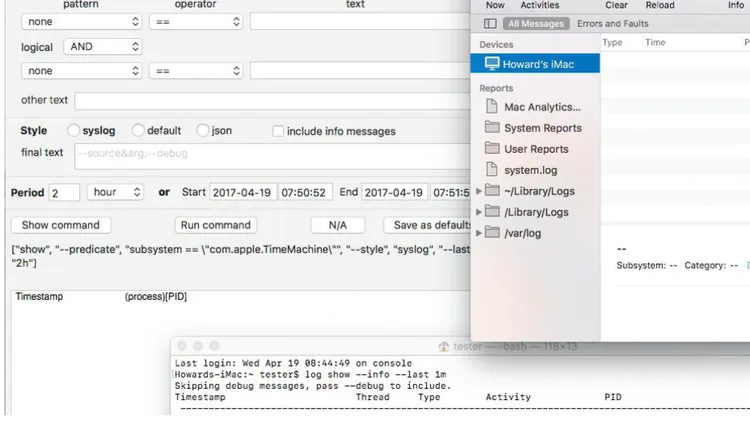This screenshot has height=421, width=750.
Task: Enable include info messages checkbox
Action: tap(277, 131)
